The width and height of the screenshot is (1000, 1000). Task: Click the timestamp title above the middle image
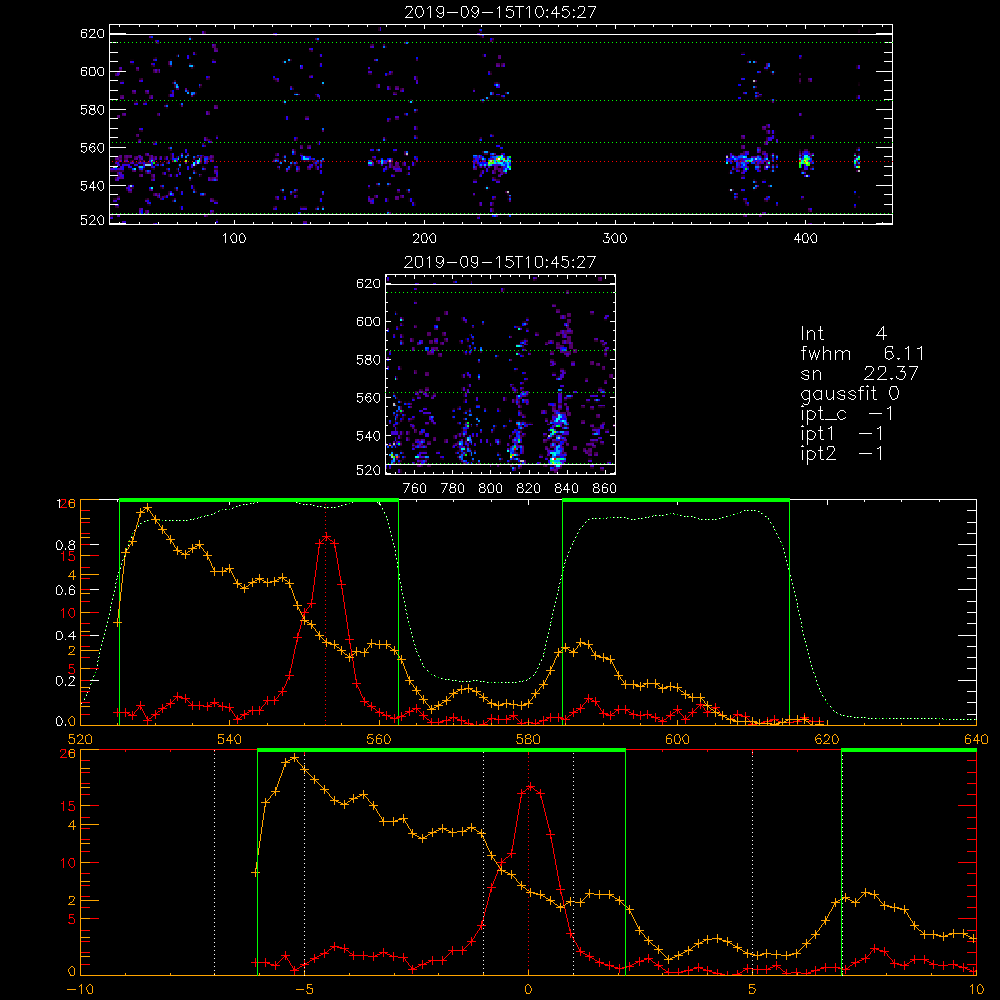(x=500, y=262)
